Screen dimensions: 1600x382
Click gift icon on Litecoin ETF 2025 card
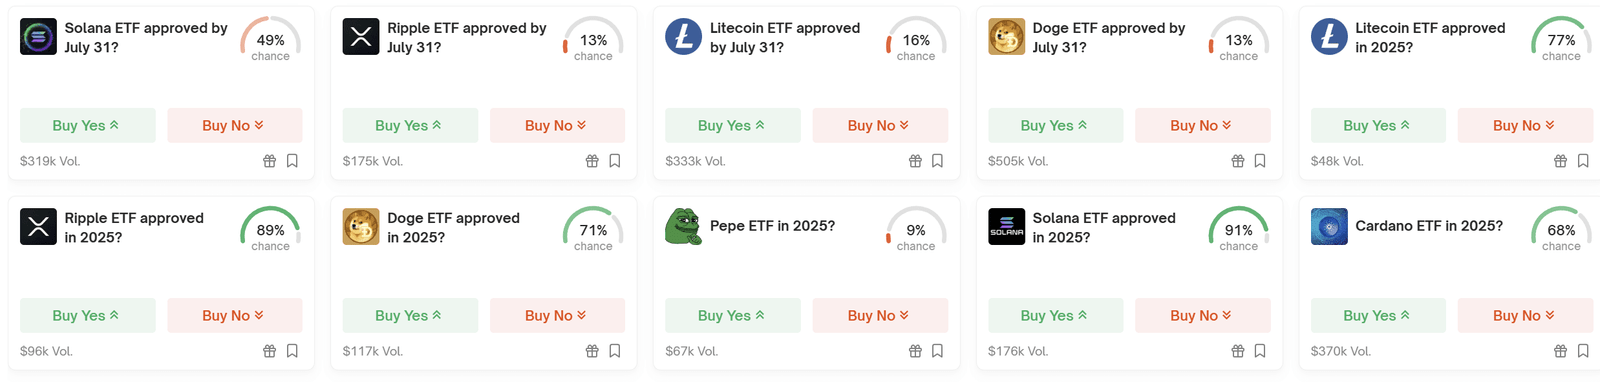1560,161
